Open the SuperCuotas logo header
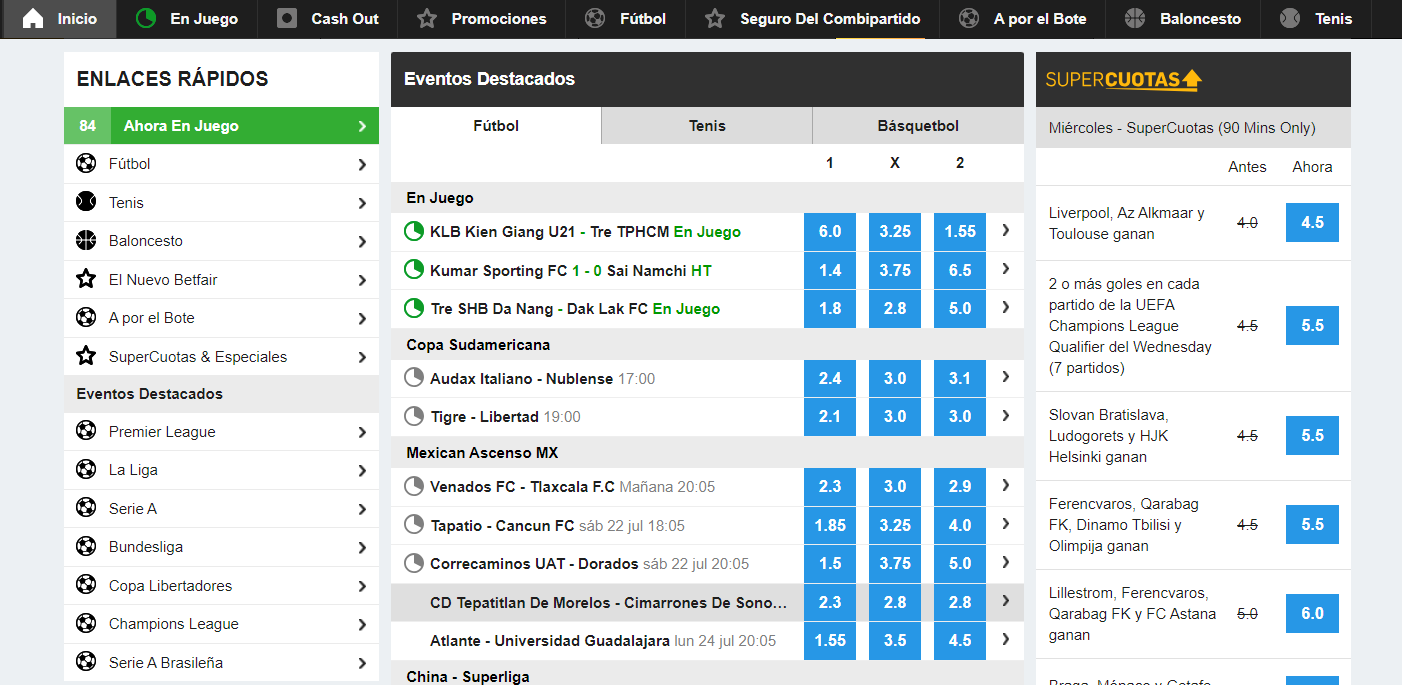1402x685 pixels. 1124,79
